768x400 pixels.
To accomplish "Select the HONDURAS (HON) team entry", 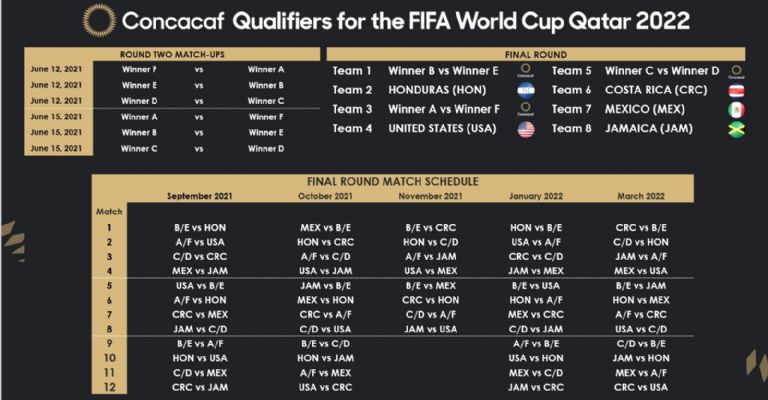I will pyautogui.click(x=437, y=90).
